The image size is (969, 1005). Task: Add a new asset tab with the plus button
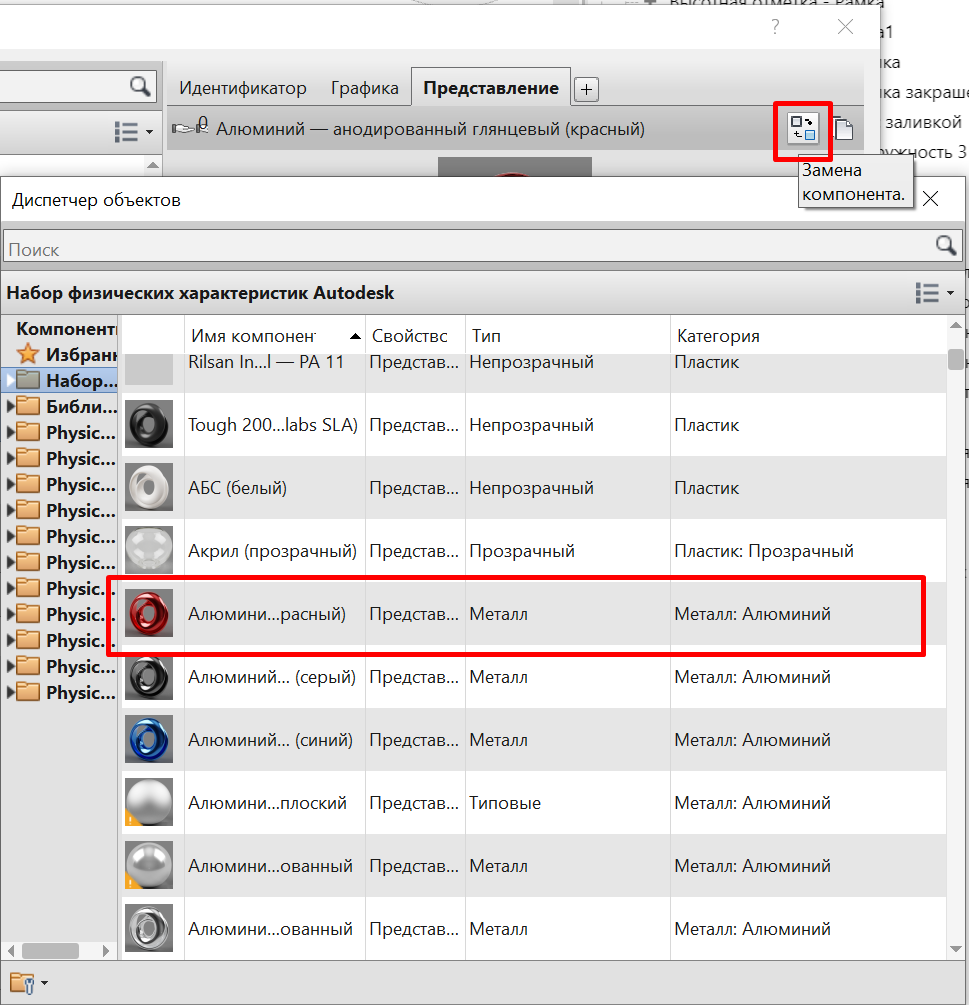point(586,89)
